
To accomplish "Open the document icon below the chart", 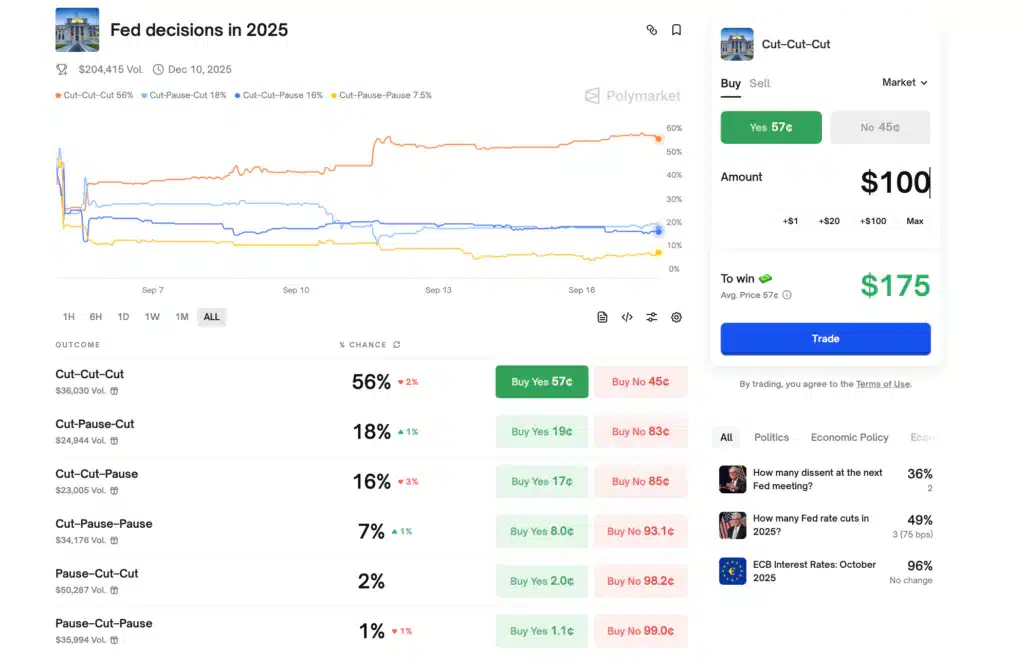I will [602, 317].
